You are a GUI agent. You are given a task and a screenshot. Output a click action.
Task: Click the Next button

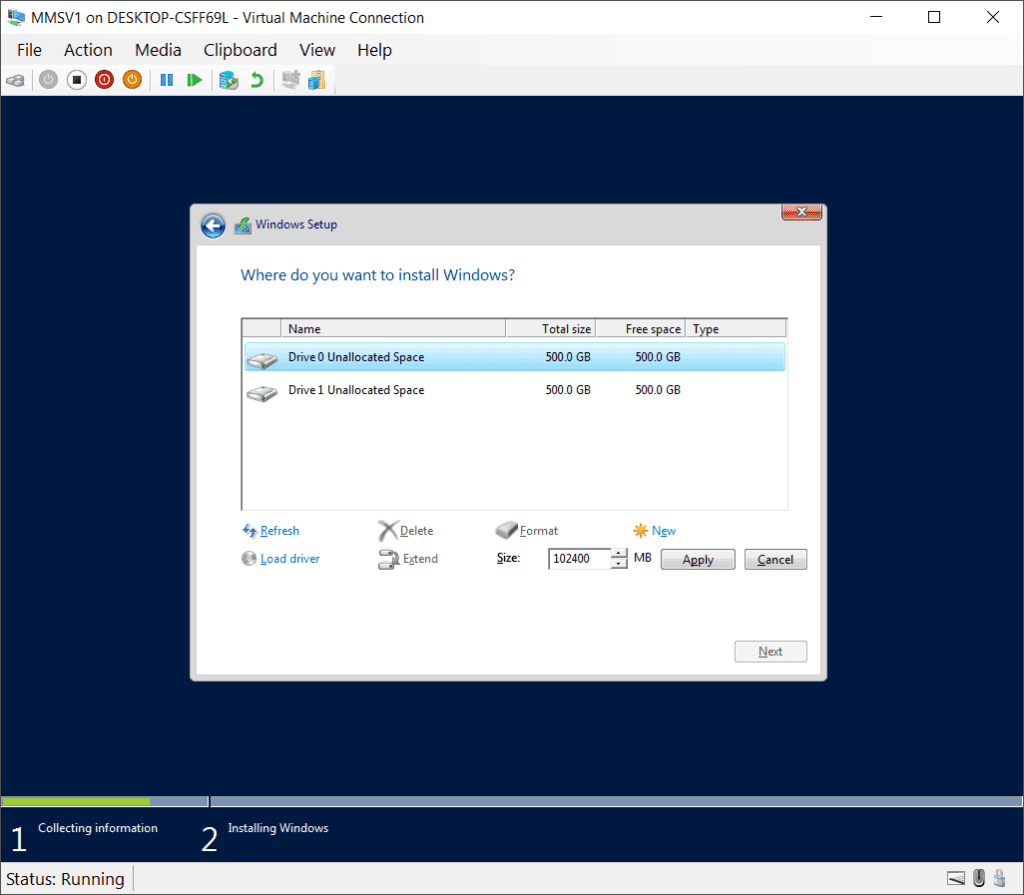click(x=771, y=651)
